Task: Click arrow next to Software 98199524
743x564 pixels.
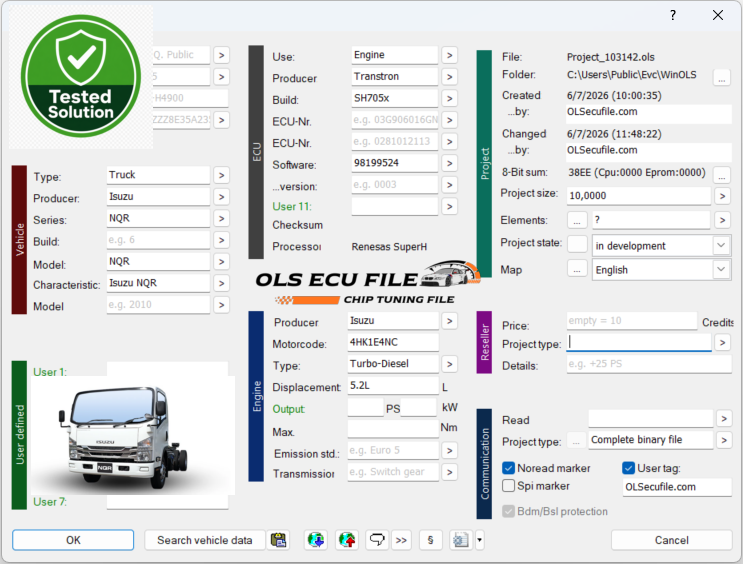Action: point(449,164)
